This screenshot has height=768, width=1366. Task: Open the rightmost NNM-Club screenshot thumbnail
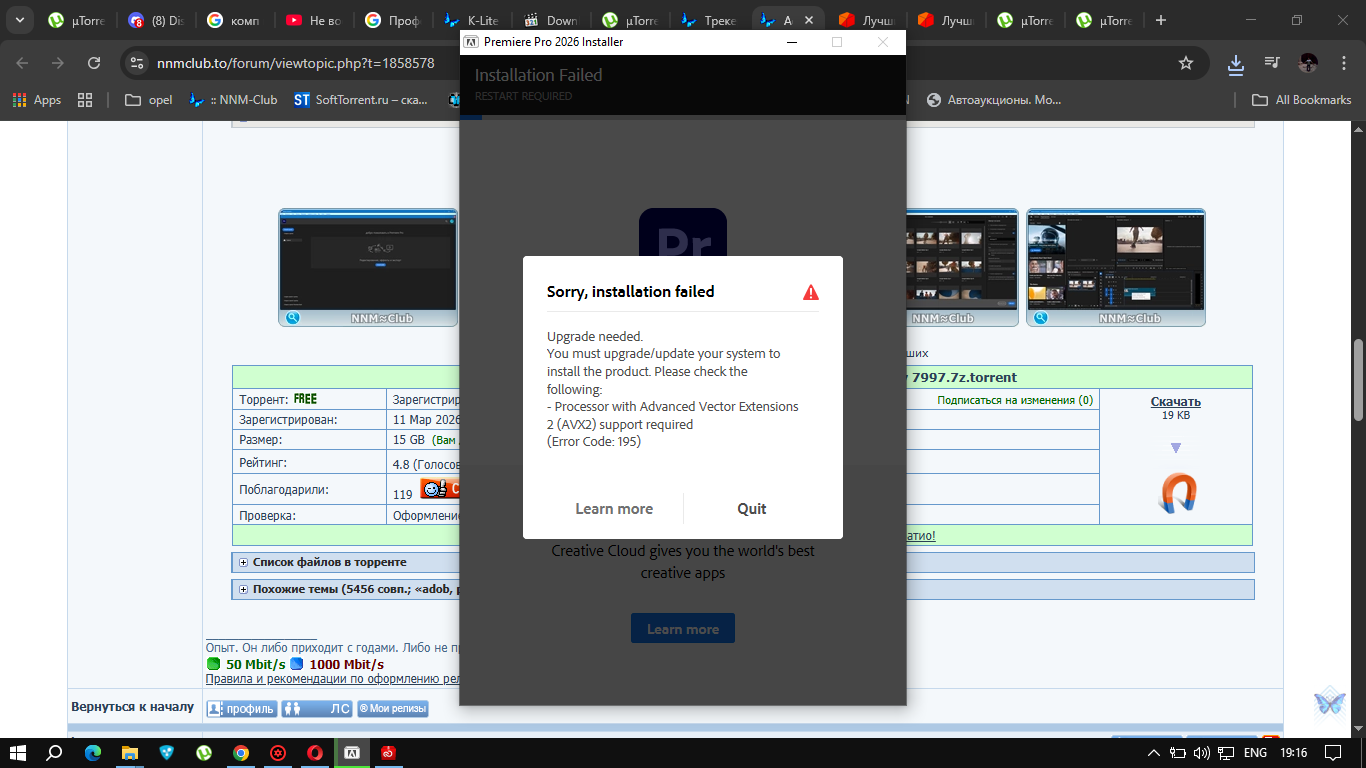coord(1116,267)
